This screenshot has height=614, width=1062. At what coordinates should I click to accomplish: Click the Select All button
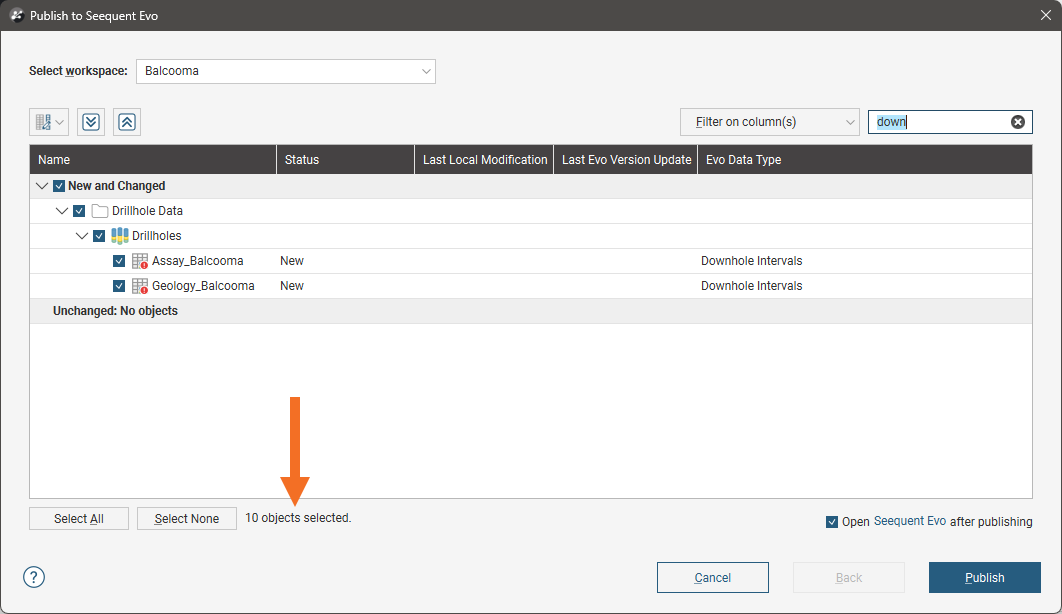(x=79, y=519)
